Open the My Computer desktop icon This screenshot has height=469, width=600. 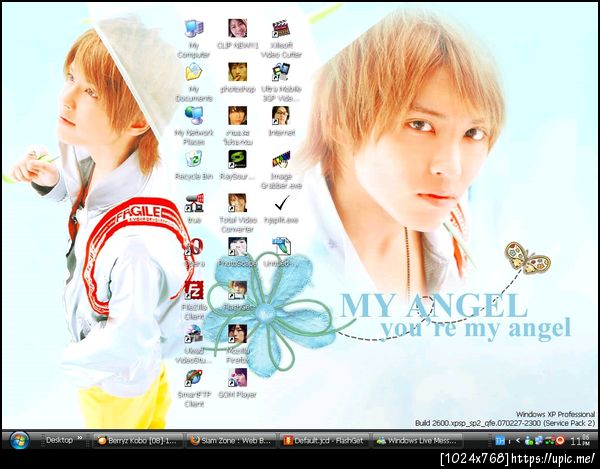194,29
